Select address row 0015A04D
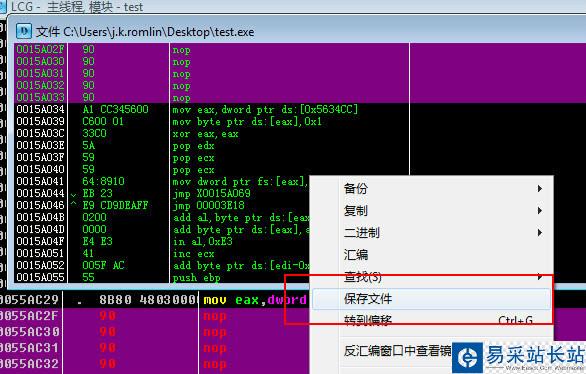 pos(40,229)
